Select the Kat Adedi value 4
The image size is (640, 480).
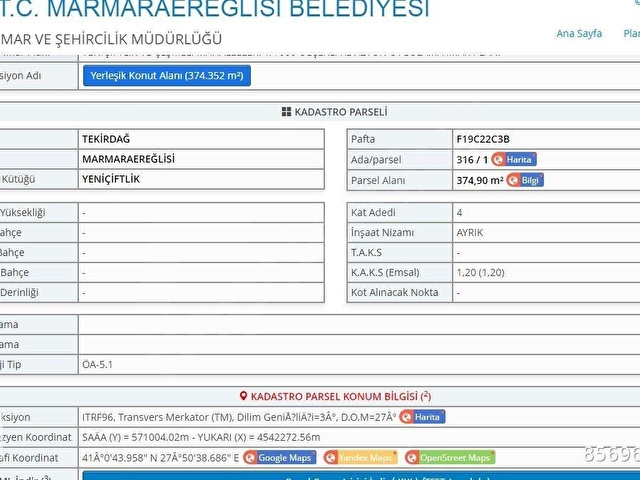pos(459,213)
